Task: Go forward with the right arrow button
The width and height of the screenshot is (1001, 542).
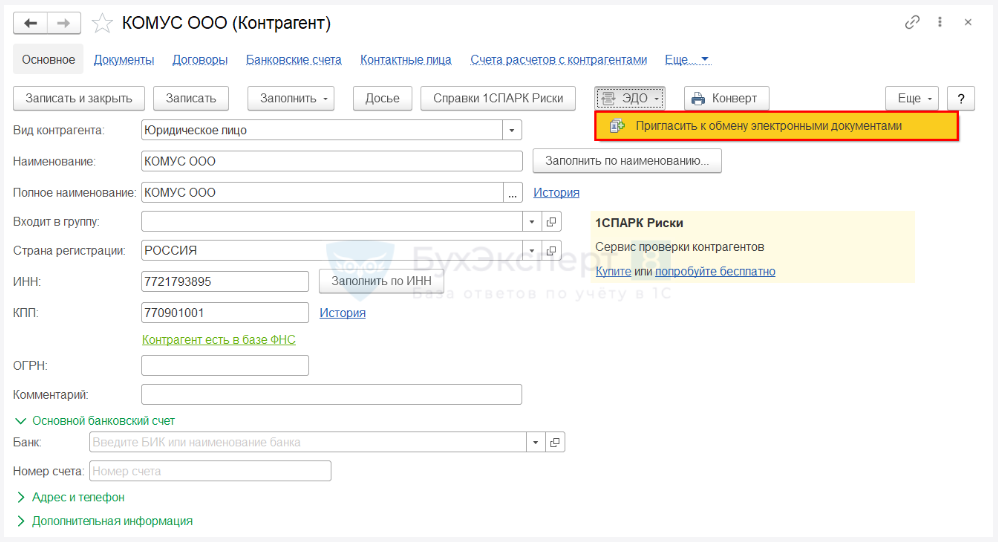Action: 64,24
